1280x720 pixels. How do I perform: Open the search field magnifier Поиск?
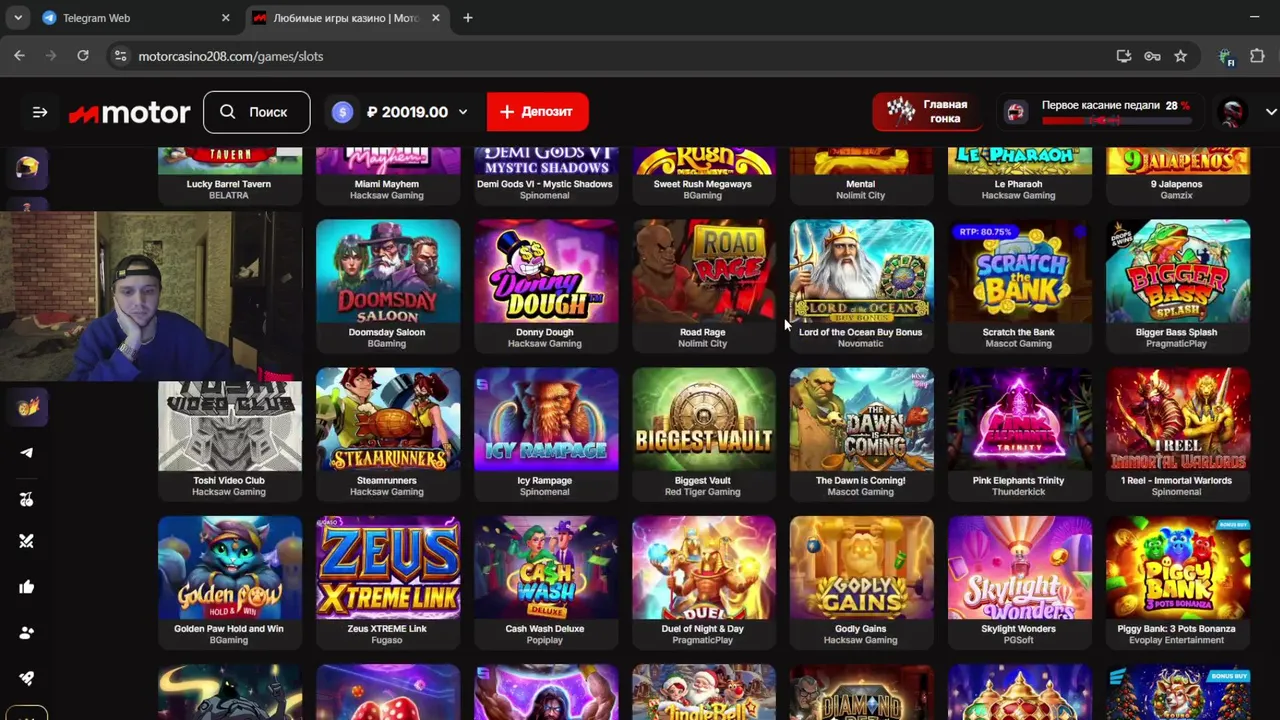(x=256, y=112)
